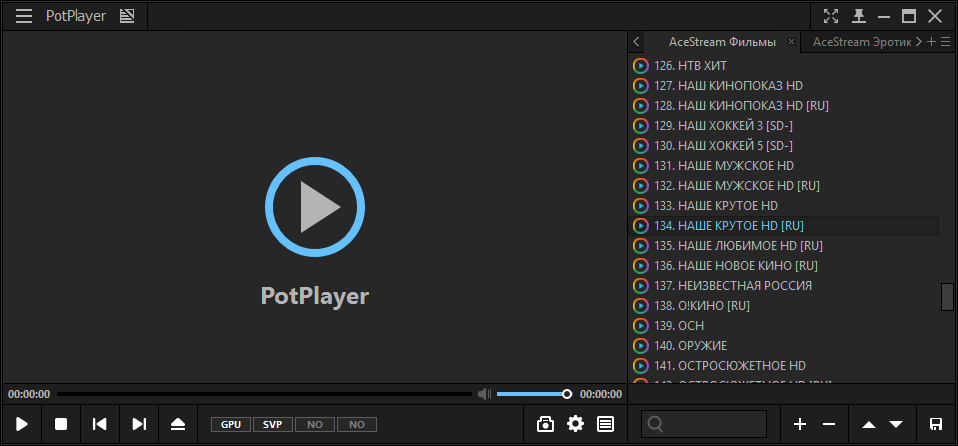Select 126. НТВ ХИТ in playlist
The height and width of the screenshot is (446, 958).
[783, 65]
